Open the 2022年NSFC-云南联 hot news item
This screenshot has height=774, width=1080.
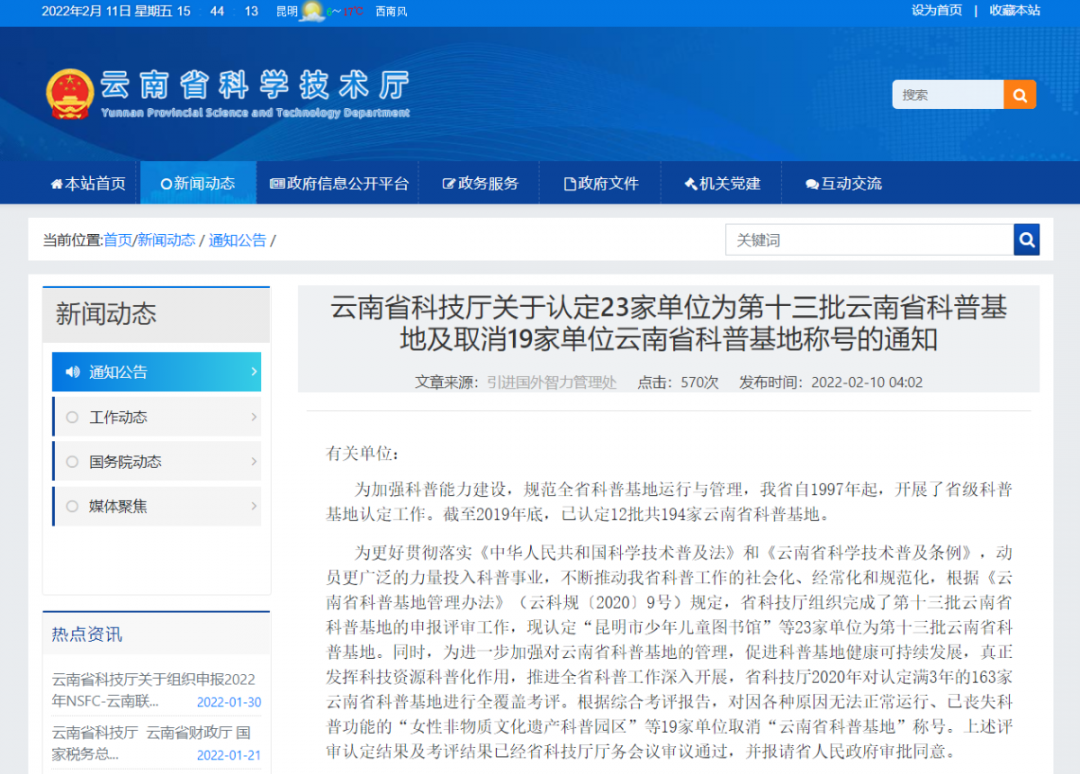[x=156, y=690]
